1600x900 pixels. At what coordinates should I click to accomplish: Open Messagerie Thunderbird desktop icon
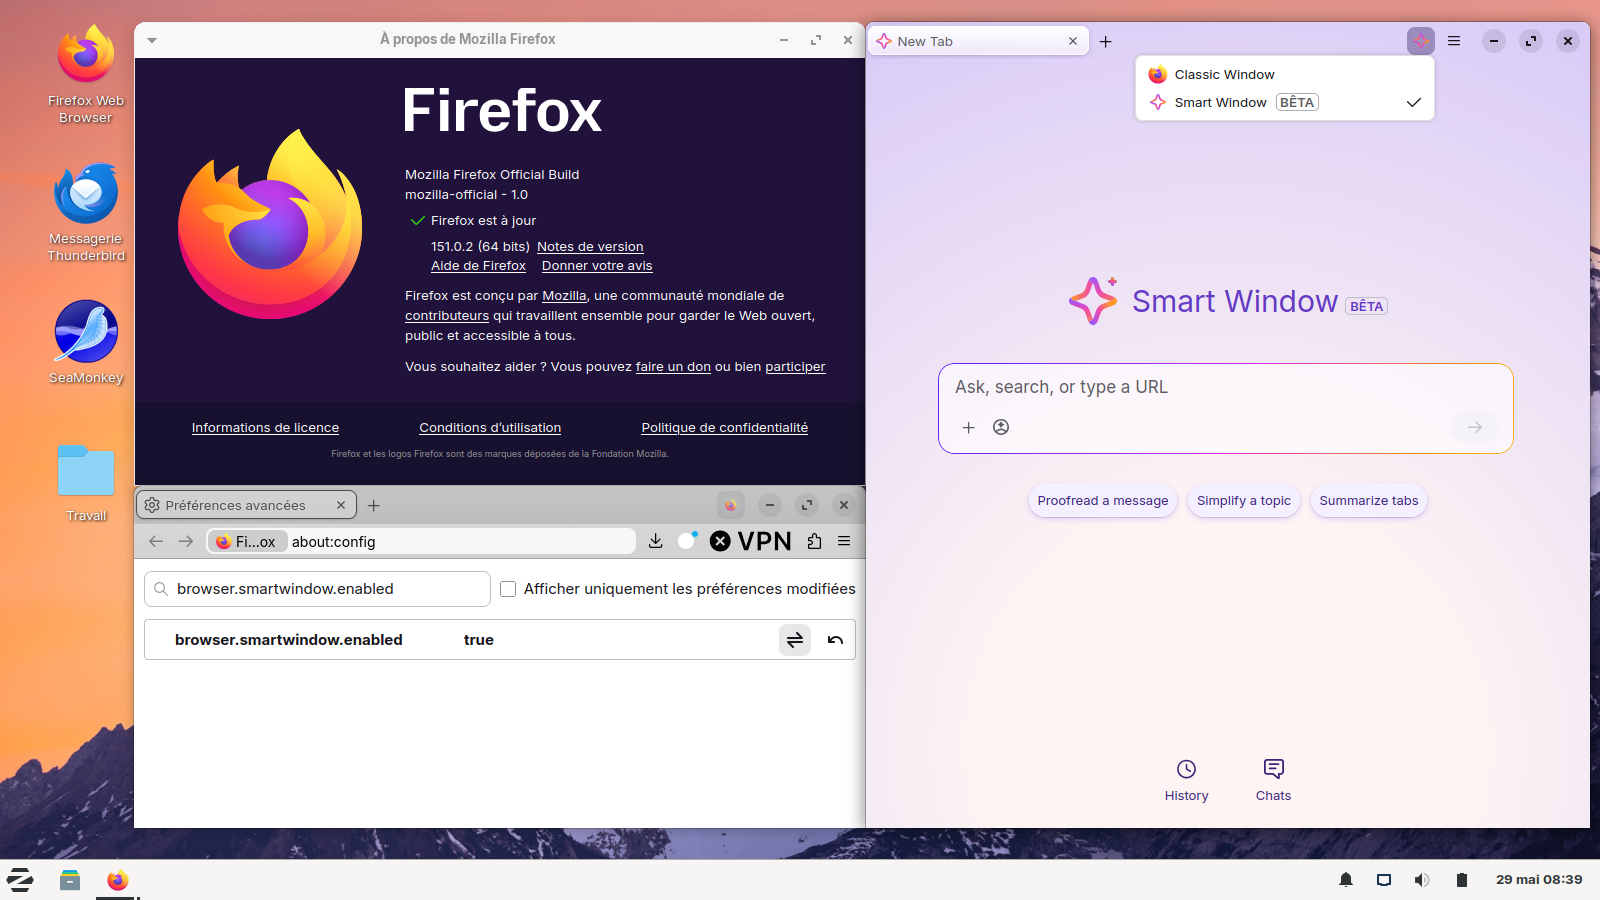pos(86,213)
